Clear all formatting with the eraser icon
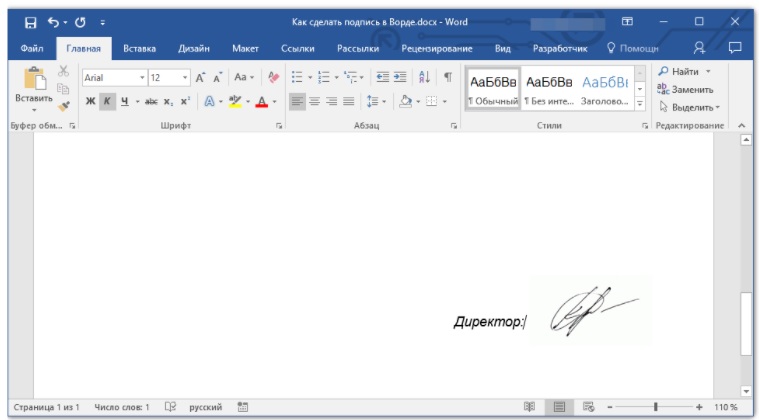The width and height of the screenshot is (759, 420). pyautogui.click(x=275, y=77)
